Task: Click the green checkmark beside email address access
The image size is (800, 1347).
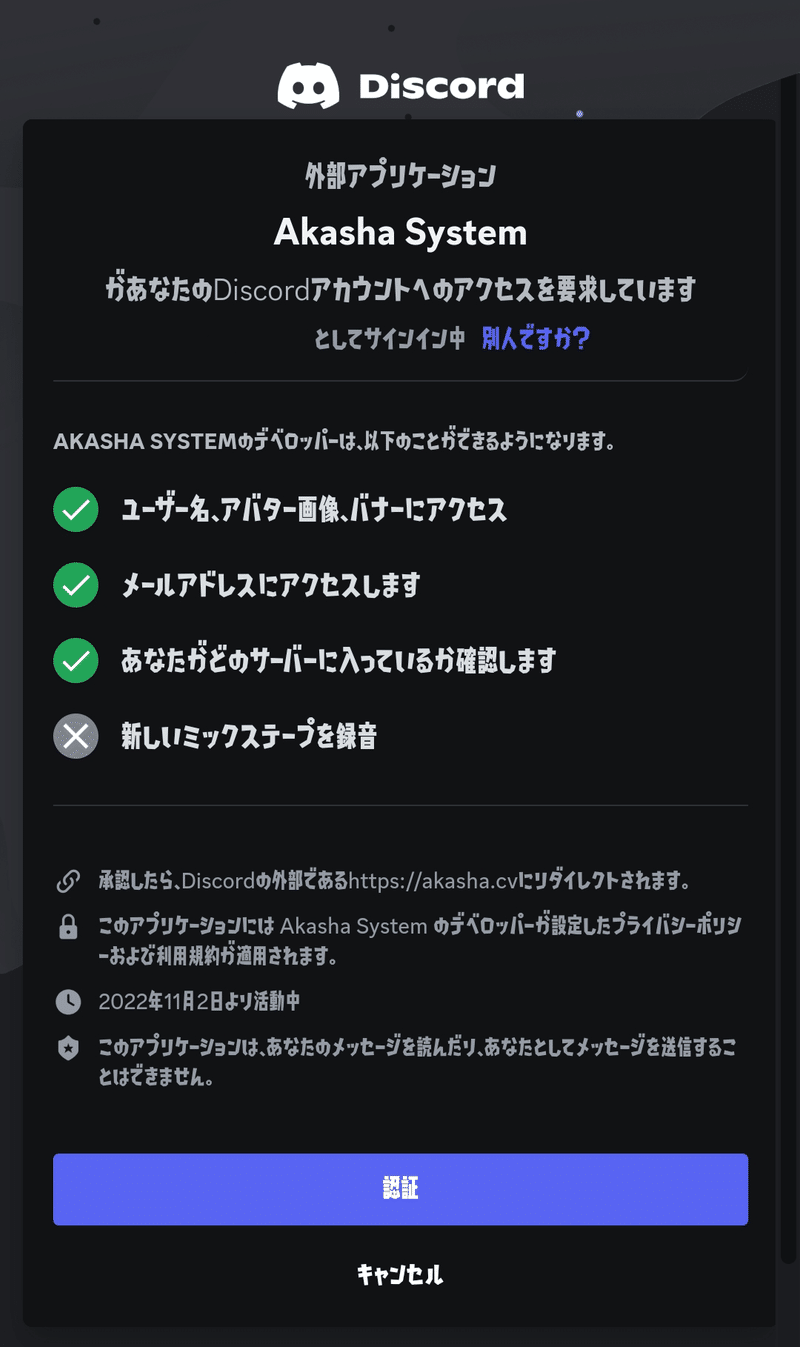Action: click(76, 585)
